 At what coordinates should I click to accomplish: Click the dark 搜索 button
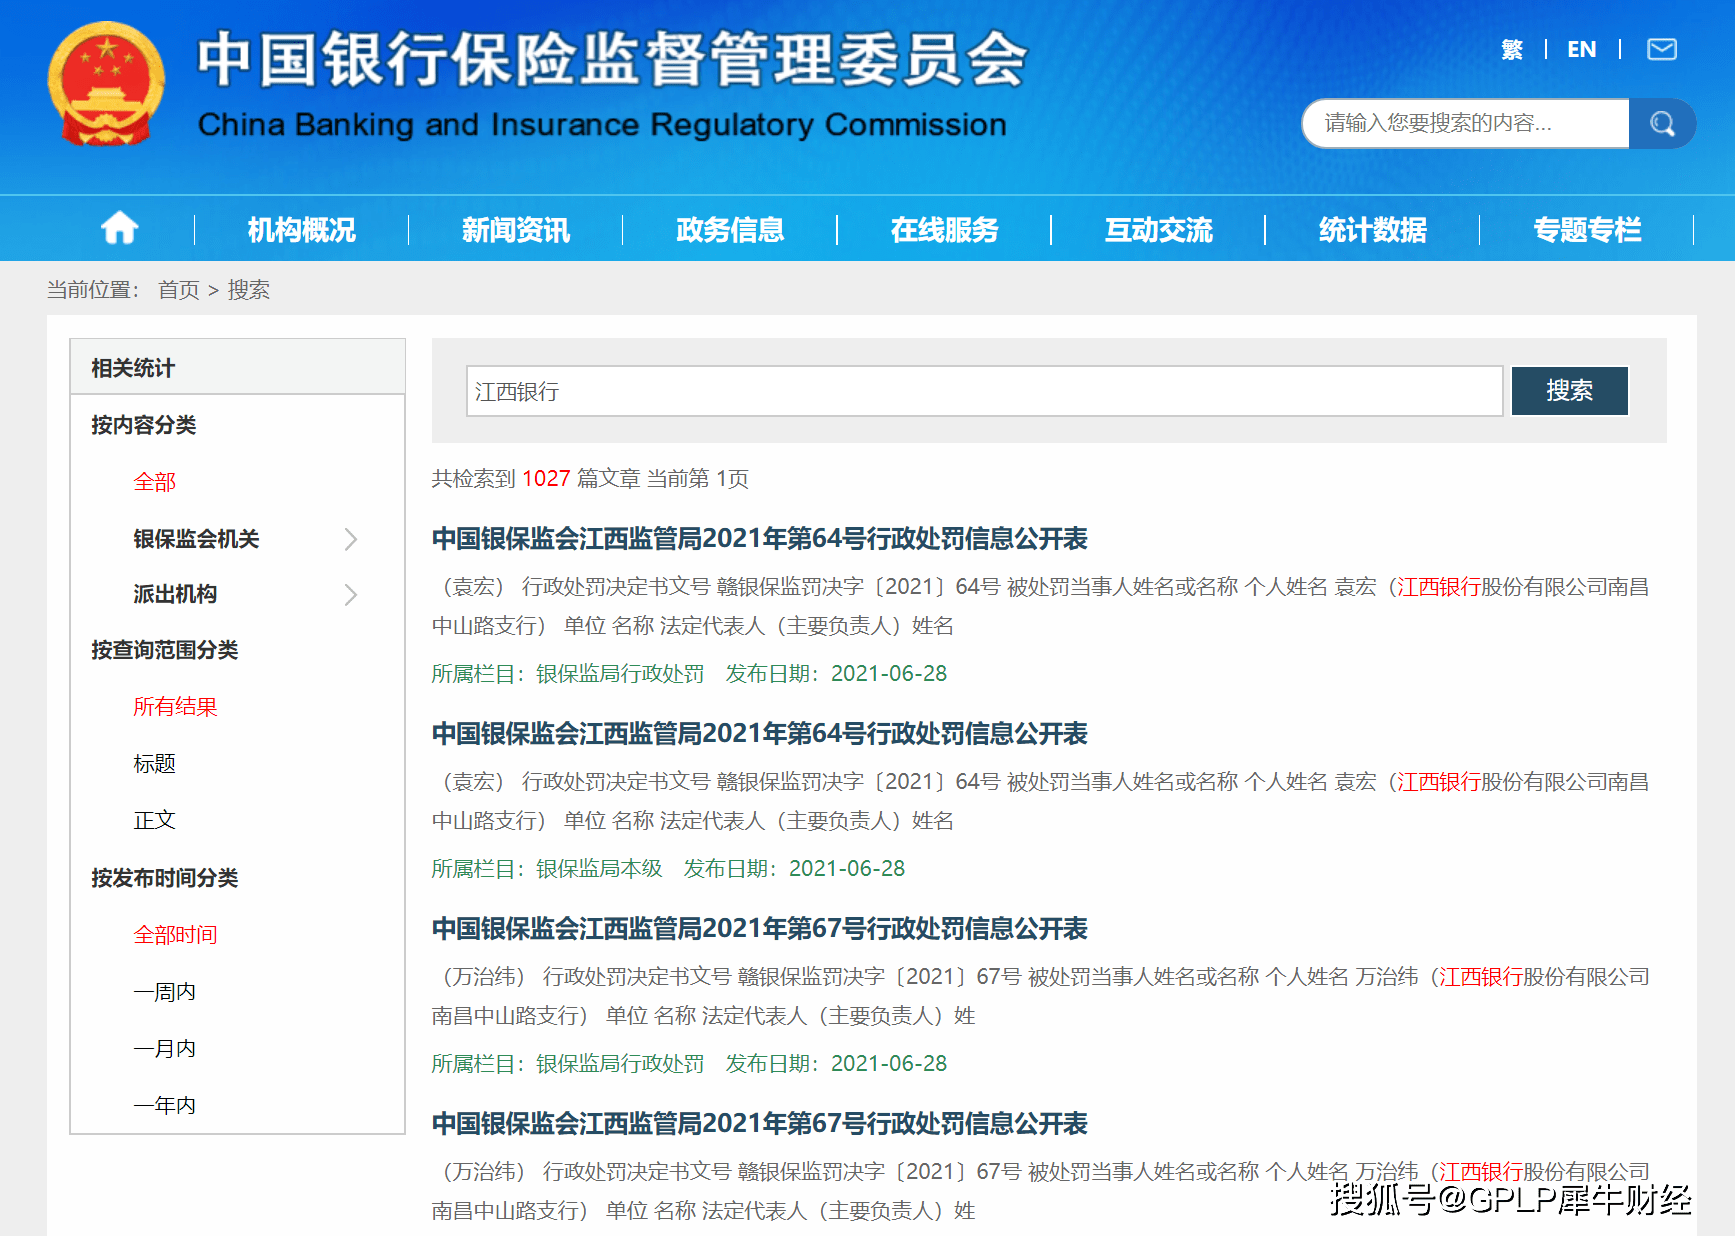[1569, 391]
